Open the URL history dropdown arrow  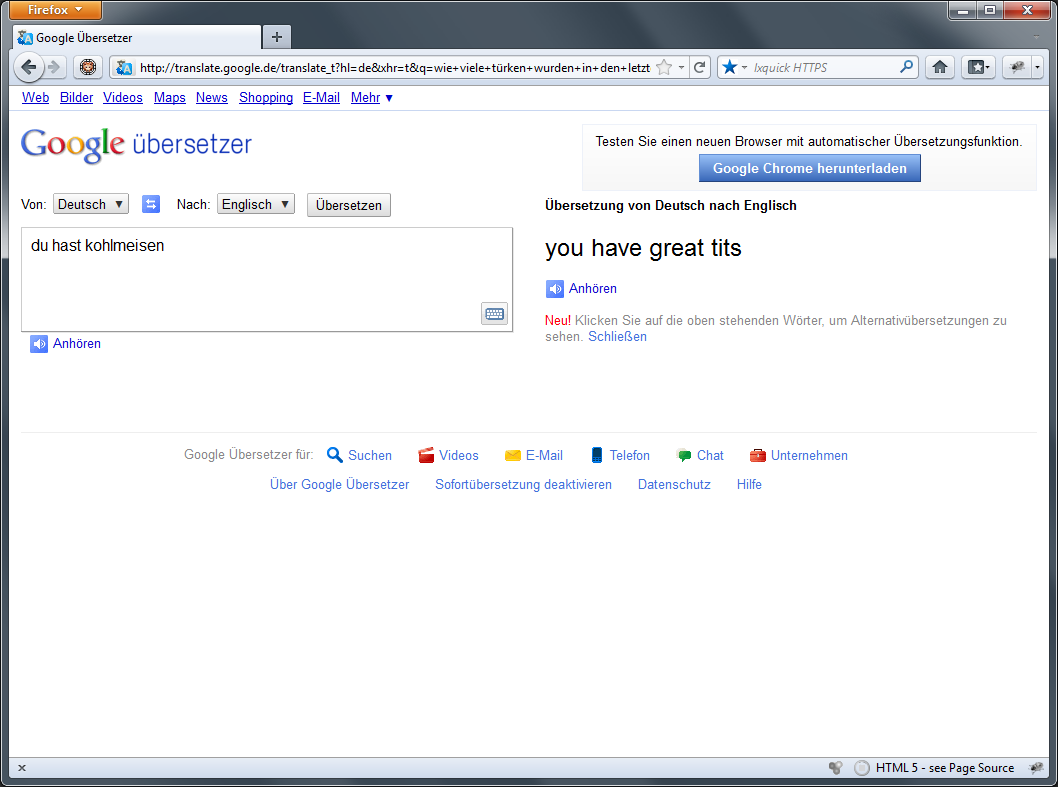681,67
